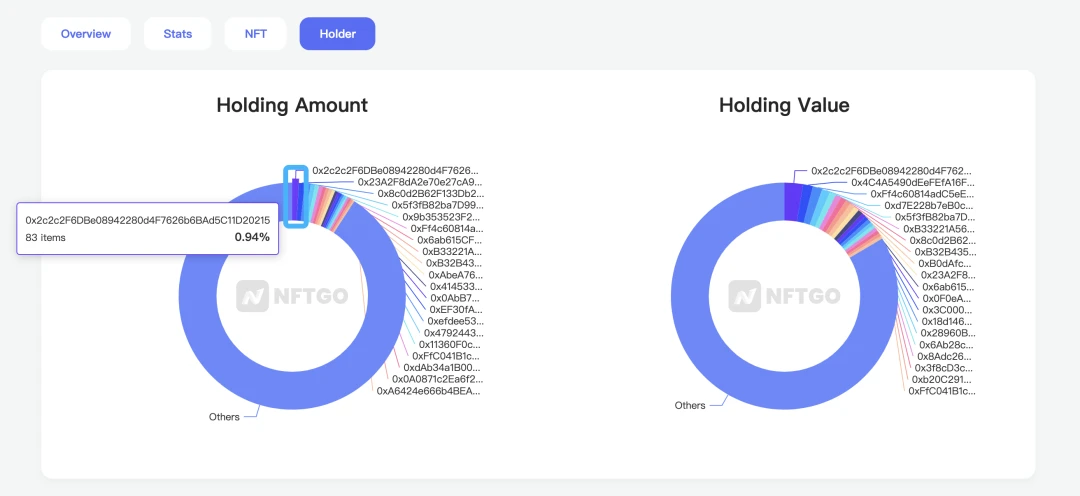This screenshot has width=1080, height=496.
Task: Click the active Holder tab
Action: pos(337,33)
